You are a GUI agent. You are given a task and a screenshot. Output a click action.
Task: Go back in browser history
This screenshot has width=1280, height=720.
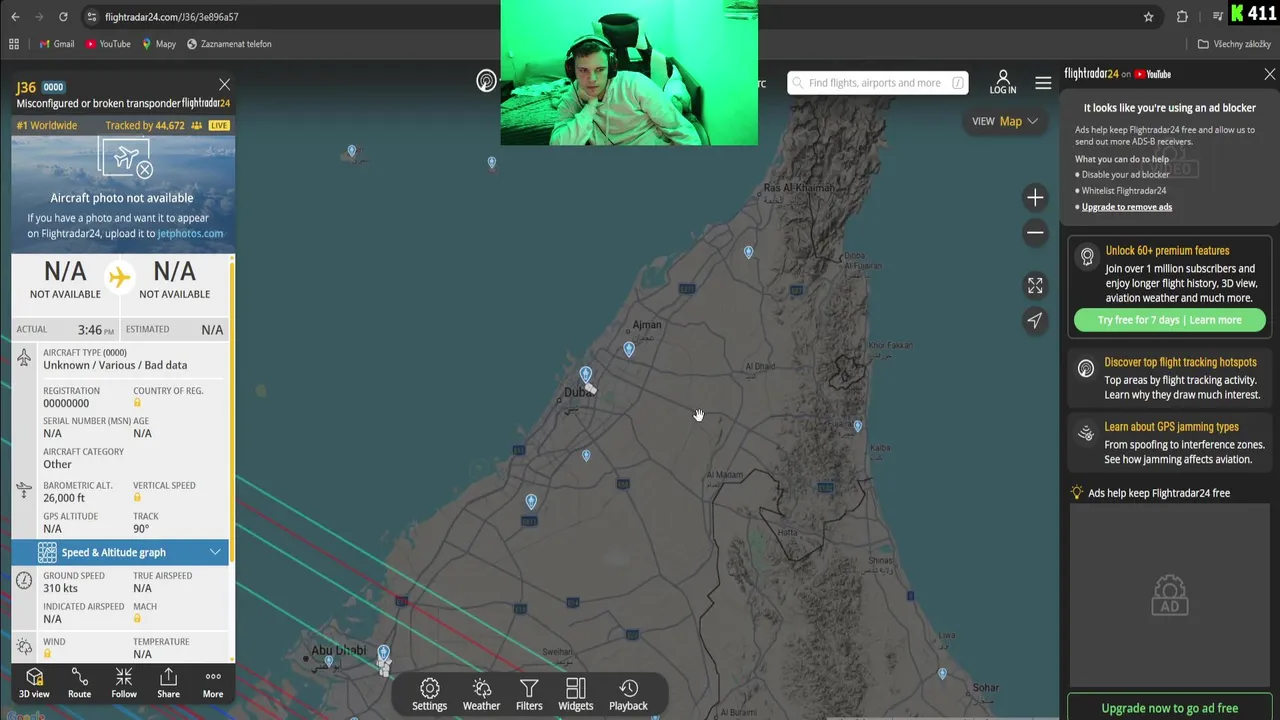[x=14, y=17]
